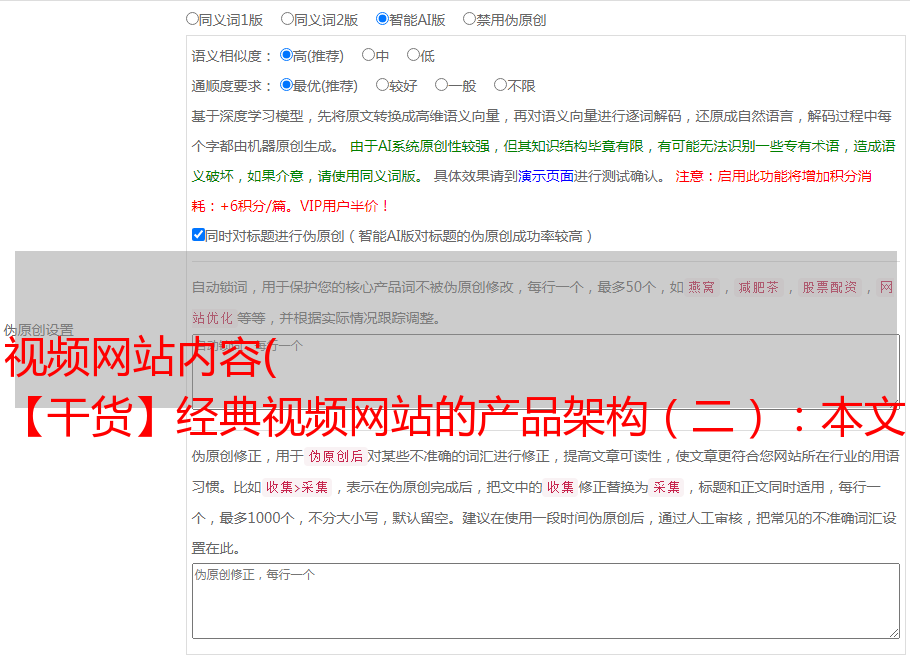This screenshot has height=658, width=911.
Task: Click the 基于深度学习模型 description text
Action: 248,116
